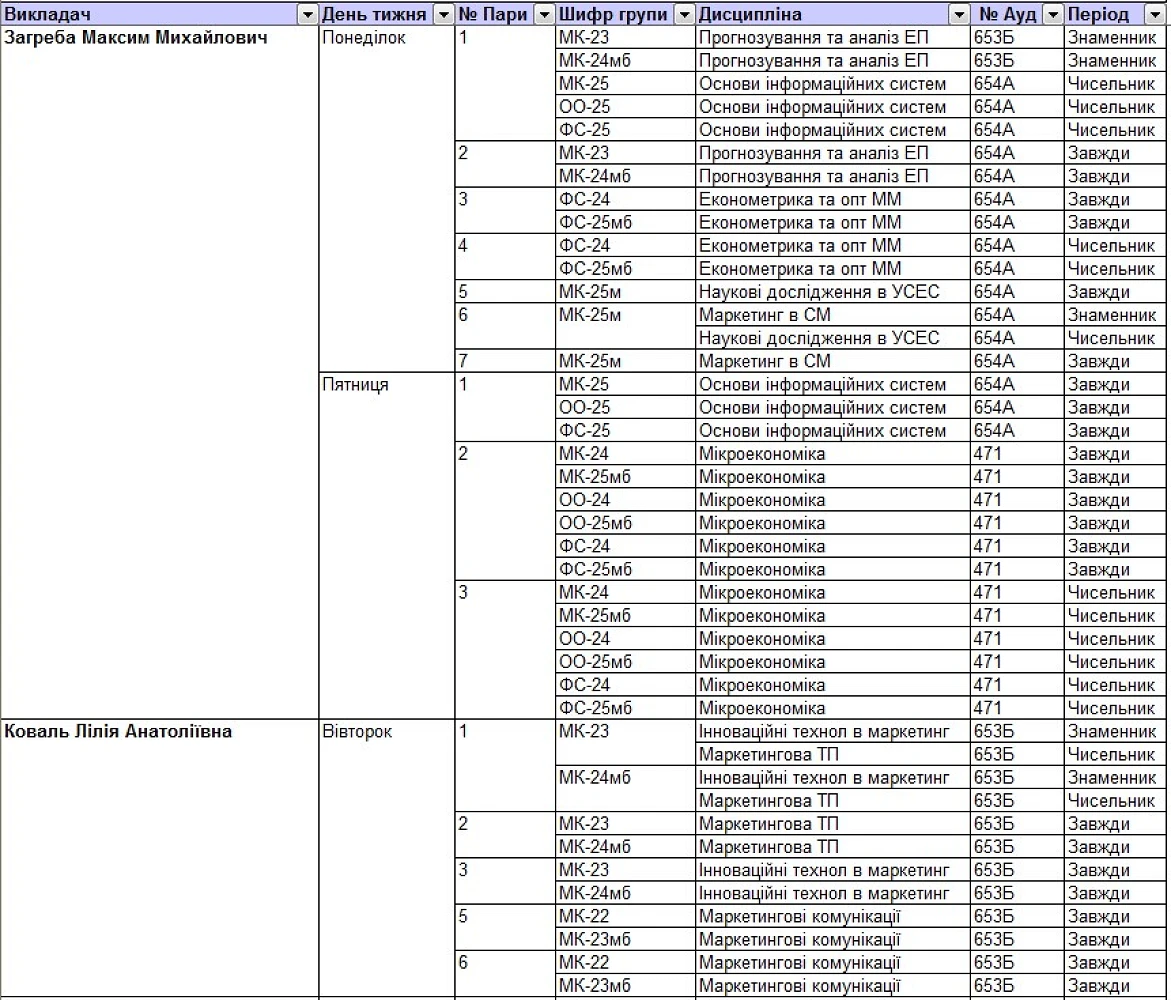Select the Коваль Лілія Анатоліївна teacher cell
The image size is (1171, 1000).
tap(118, 731)
